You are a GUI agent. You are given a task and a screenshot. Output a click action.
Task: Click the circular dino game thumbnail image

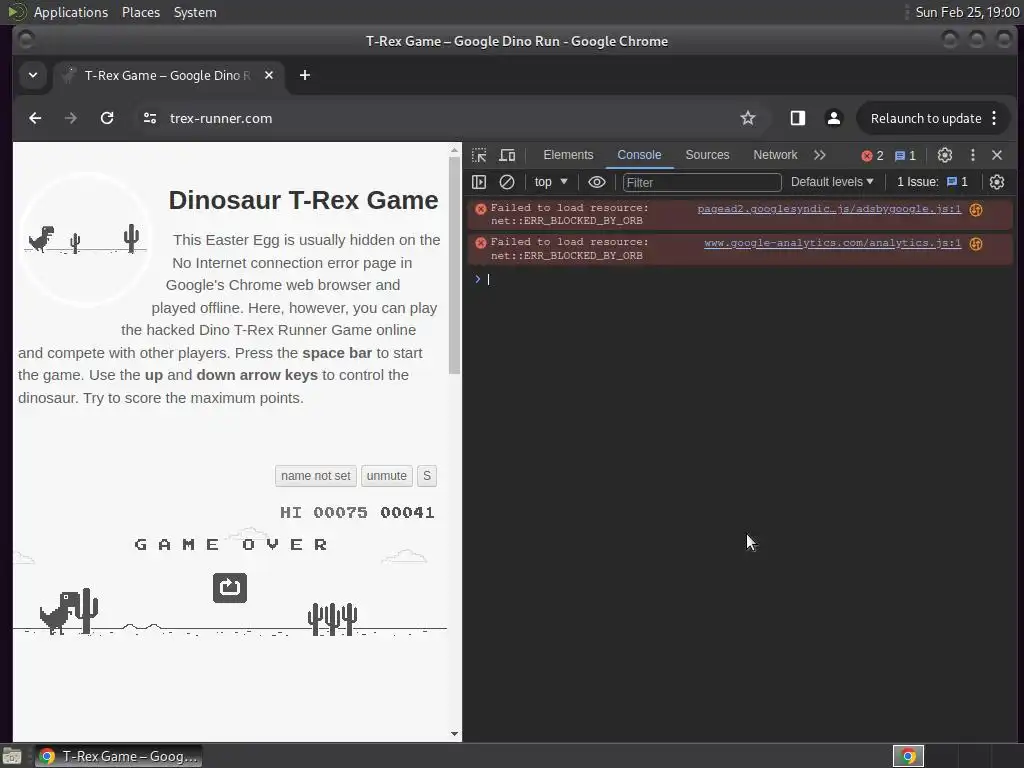[x=86, y=240]
